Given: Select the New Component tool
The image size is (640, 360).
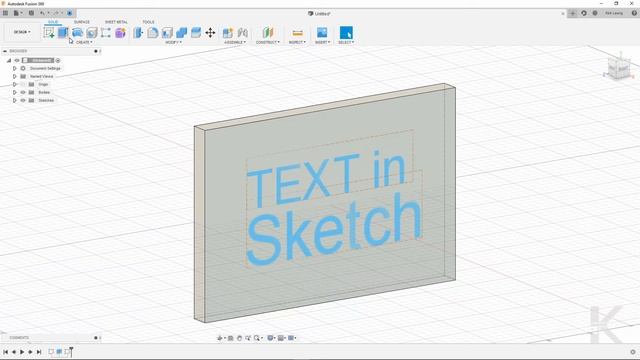Looking at the screenshot, I should click(x=228, y=32).
